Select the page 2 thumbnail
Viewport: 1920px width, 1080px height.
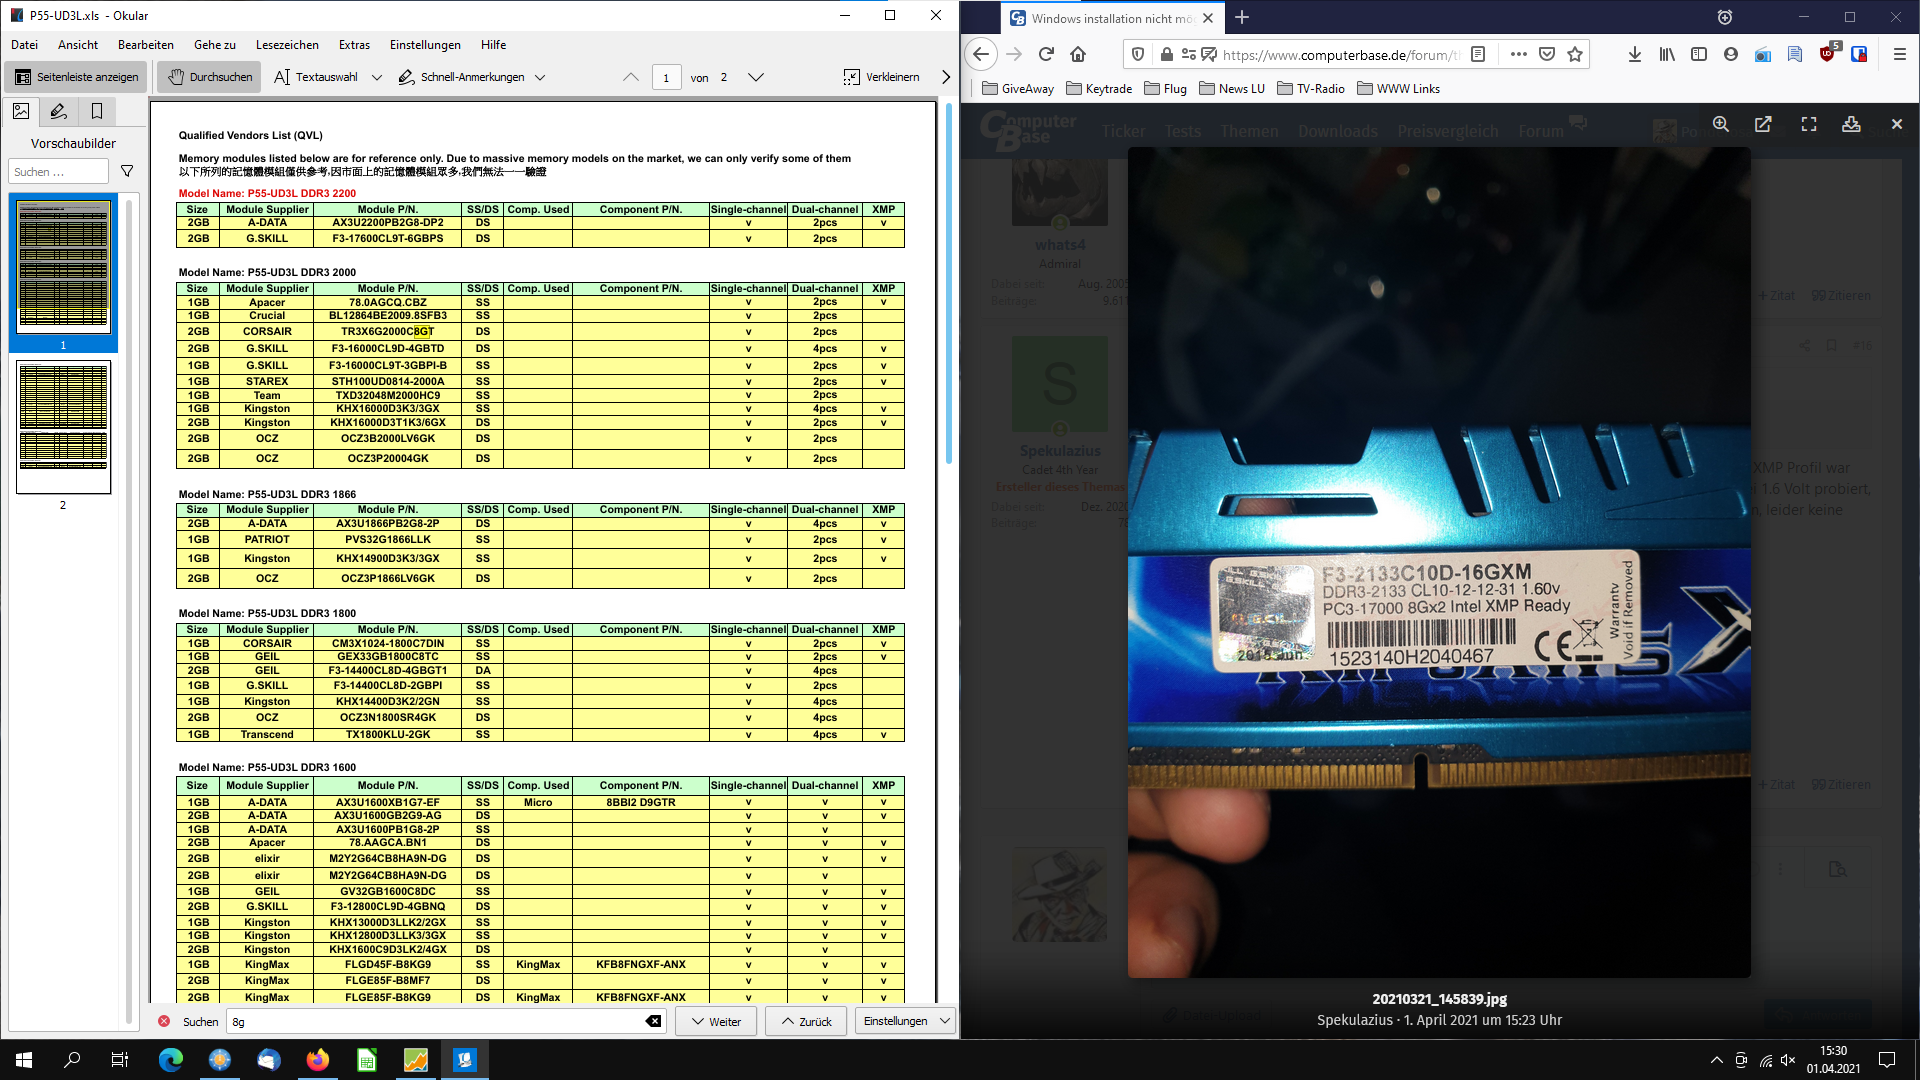(63, 427)
